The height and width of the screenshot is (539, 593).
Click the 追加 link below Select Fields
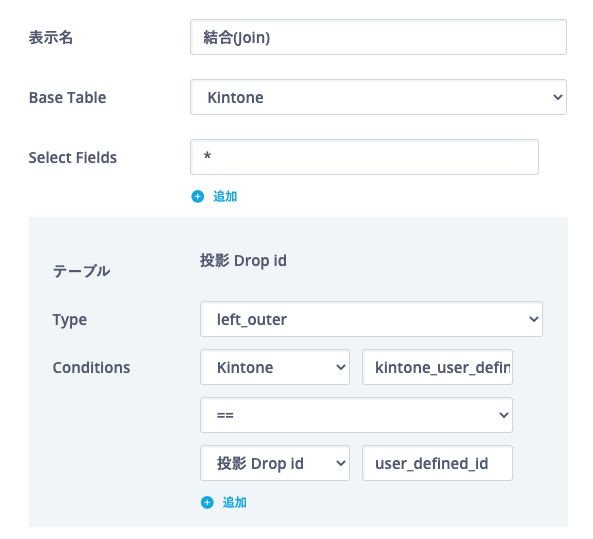pyautogui.click(x=225, y=197)
